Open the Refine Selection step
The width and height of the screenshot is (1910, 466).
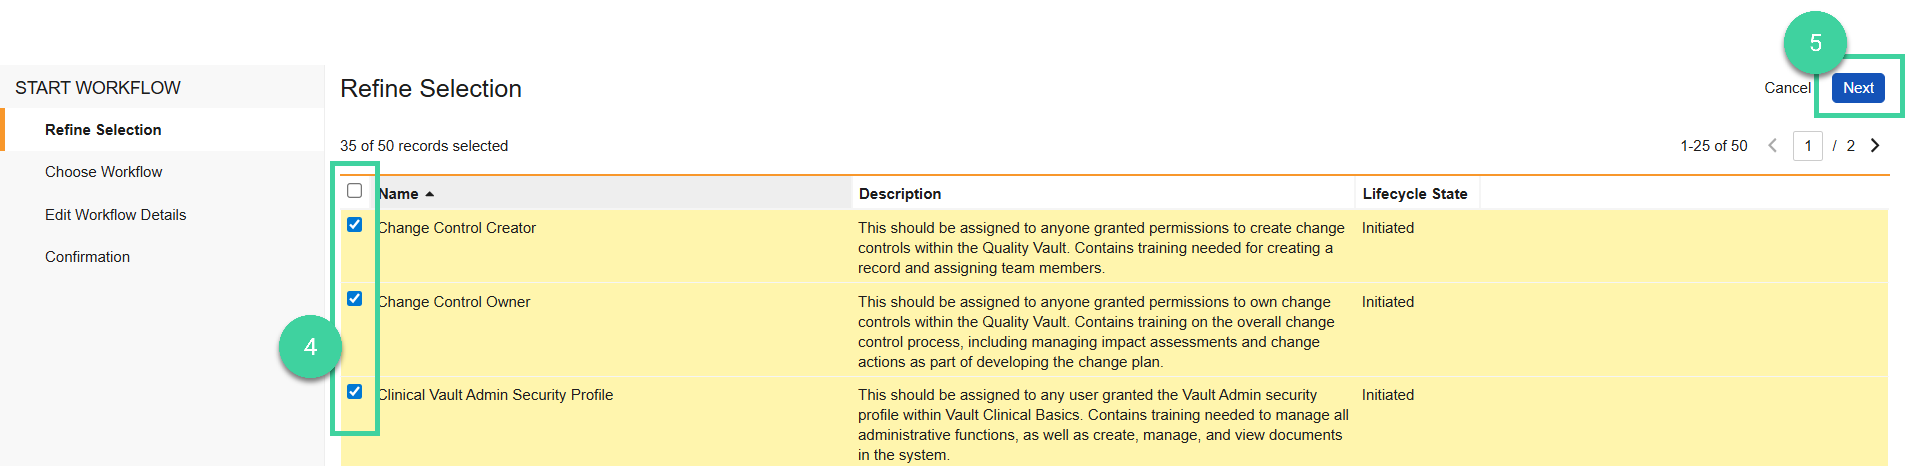tap(103, 130)
